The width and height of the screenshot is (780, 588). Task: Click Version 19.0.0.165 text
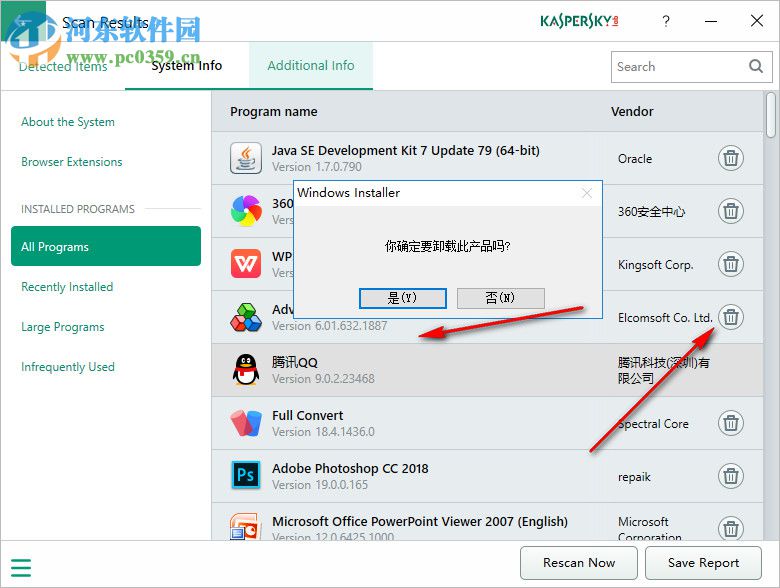coord(320,485)
